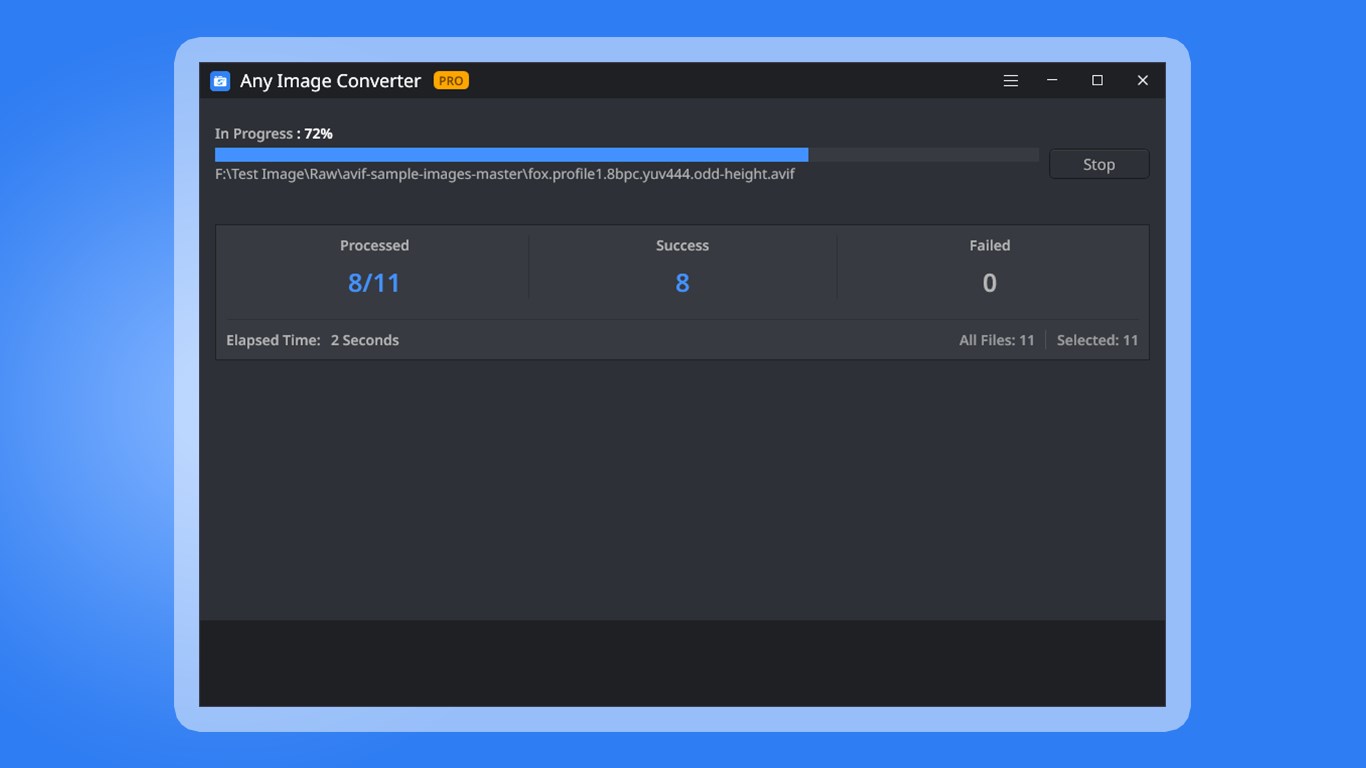Click the 'Any Image Converter' title text
The width and height of the screenshot is (1366, 768).
(x=330, y=81)
